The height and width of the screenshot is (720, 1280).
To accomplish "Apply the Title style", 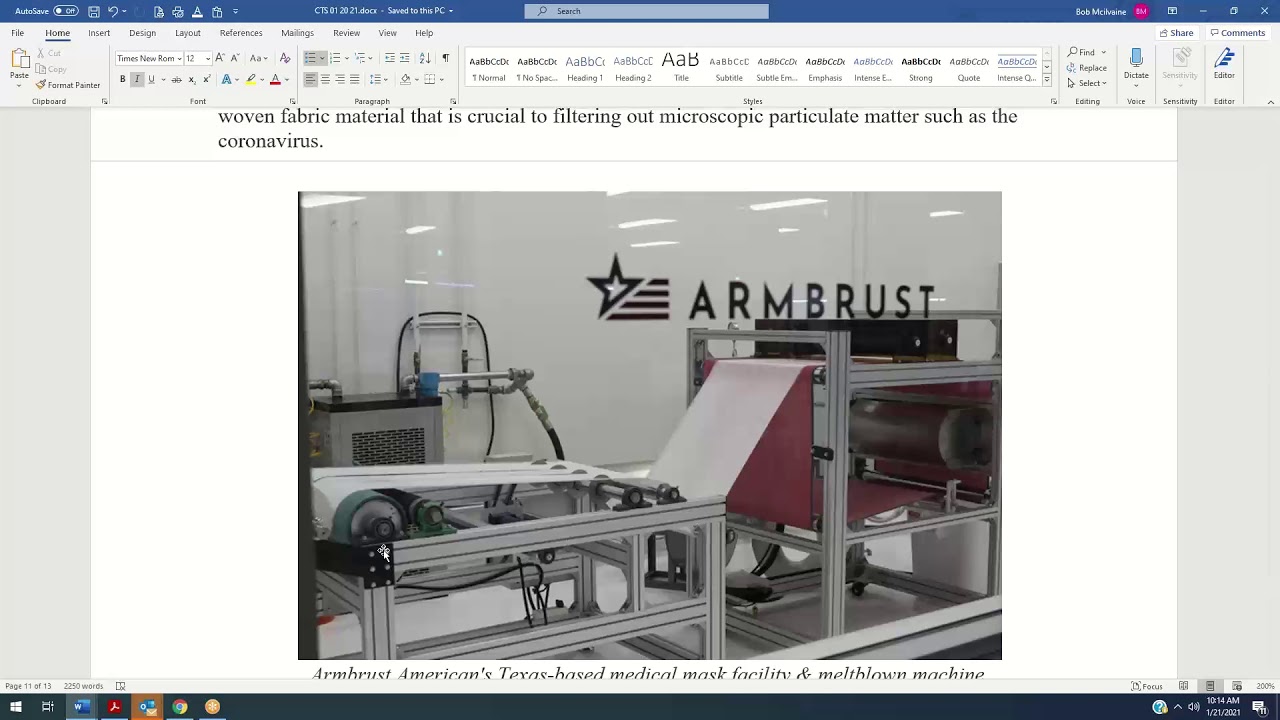I will pos(681,68).
